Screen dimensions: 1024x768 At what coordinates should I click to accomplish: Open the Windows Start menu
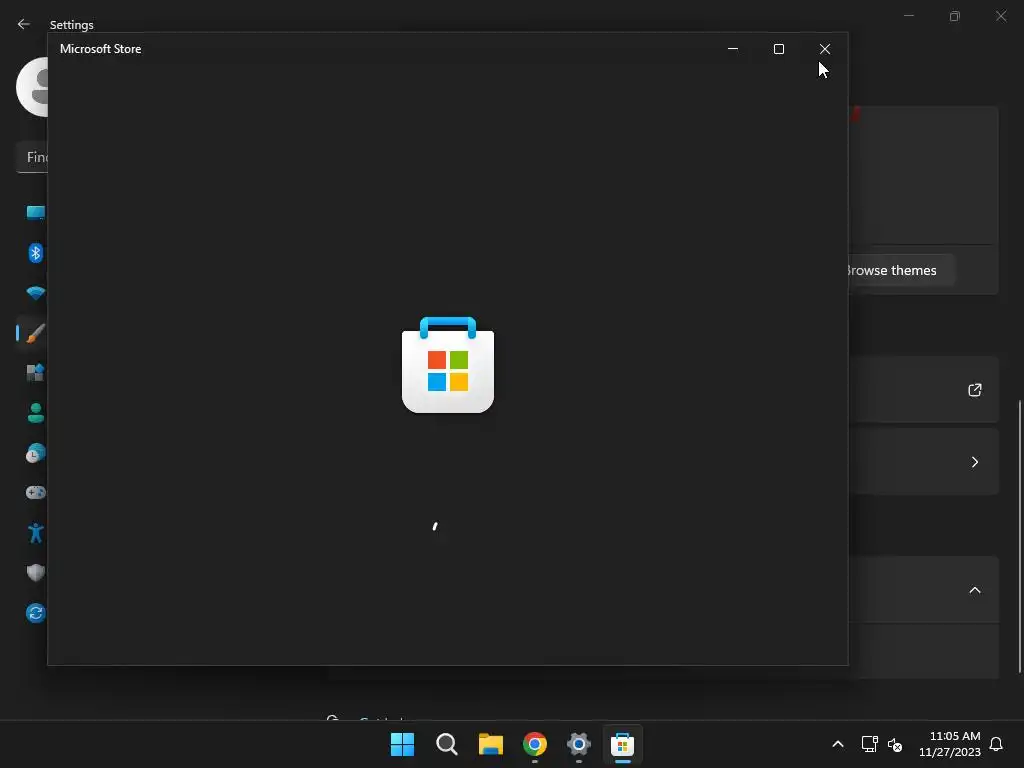click(x=402, y=744)
